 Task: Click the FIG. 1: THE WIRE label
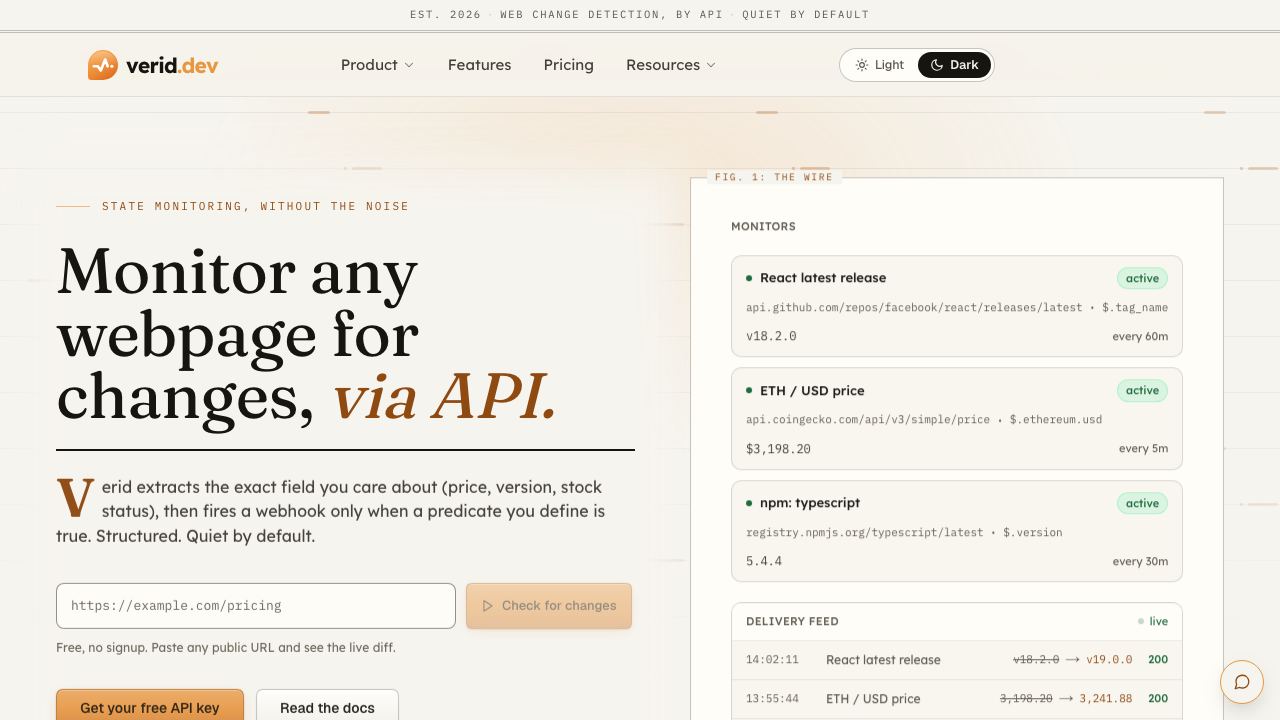(774, 177)
